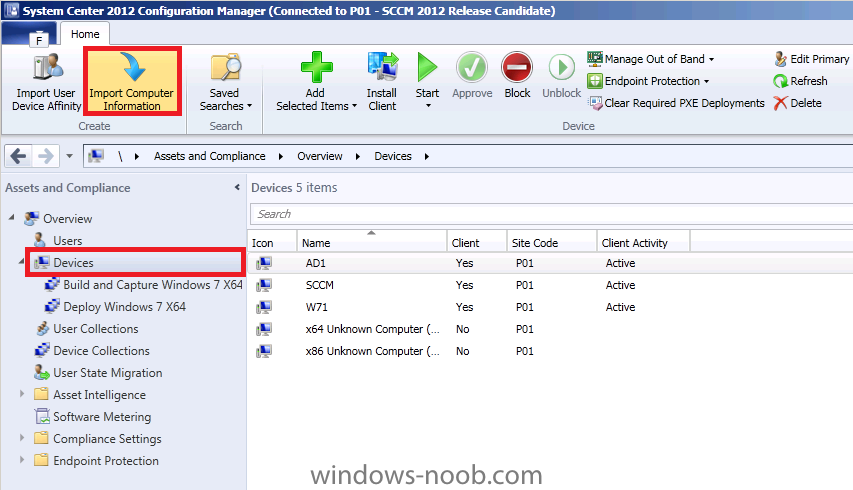
Task: Select Devices in the navigation tree
Action: 134,263
